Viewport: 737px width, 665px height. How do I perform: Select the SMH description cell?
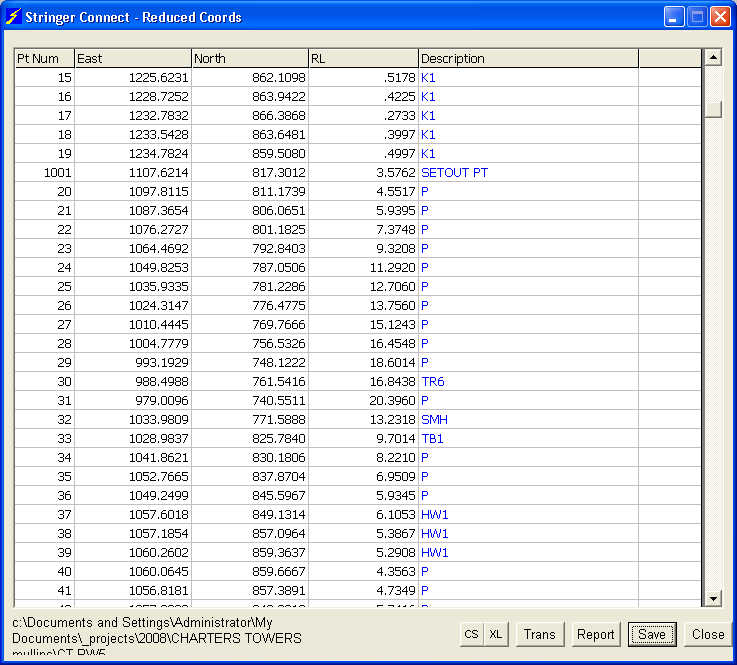528,420
